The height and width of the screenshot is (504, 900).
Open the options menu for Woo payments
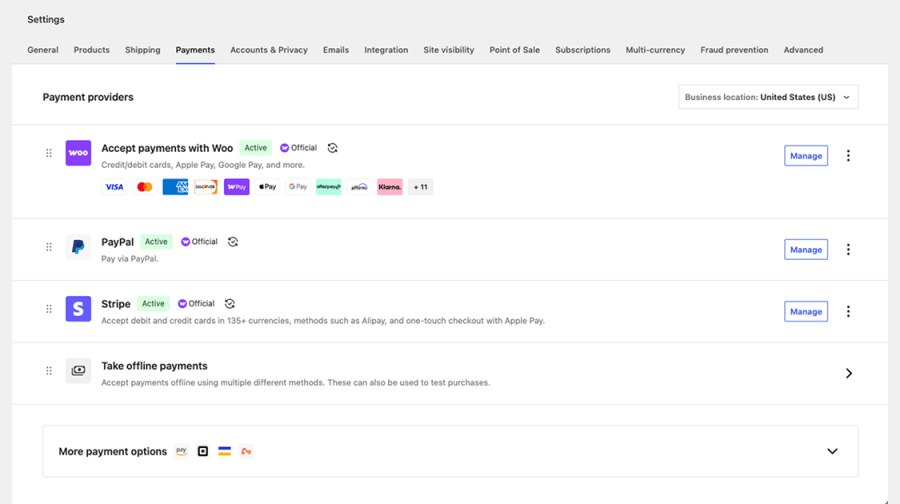coord(848,156)
